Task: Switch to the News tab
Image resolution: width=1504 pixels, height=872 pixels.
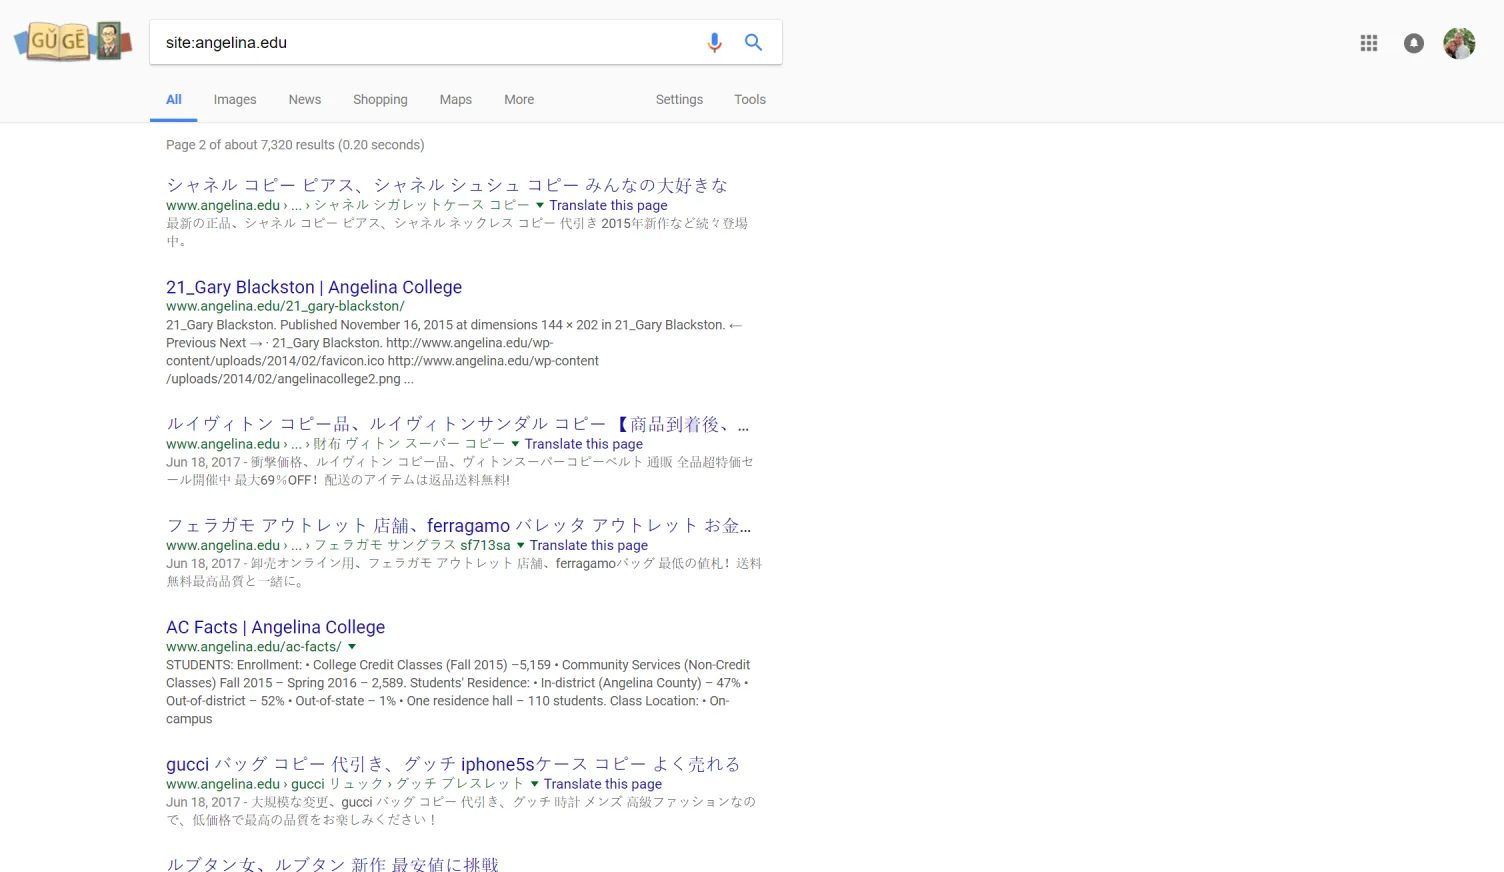Action: click(x=305, y=99)
